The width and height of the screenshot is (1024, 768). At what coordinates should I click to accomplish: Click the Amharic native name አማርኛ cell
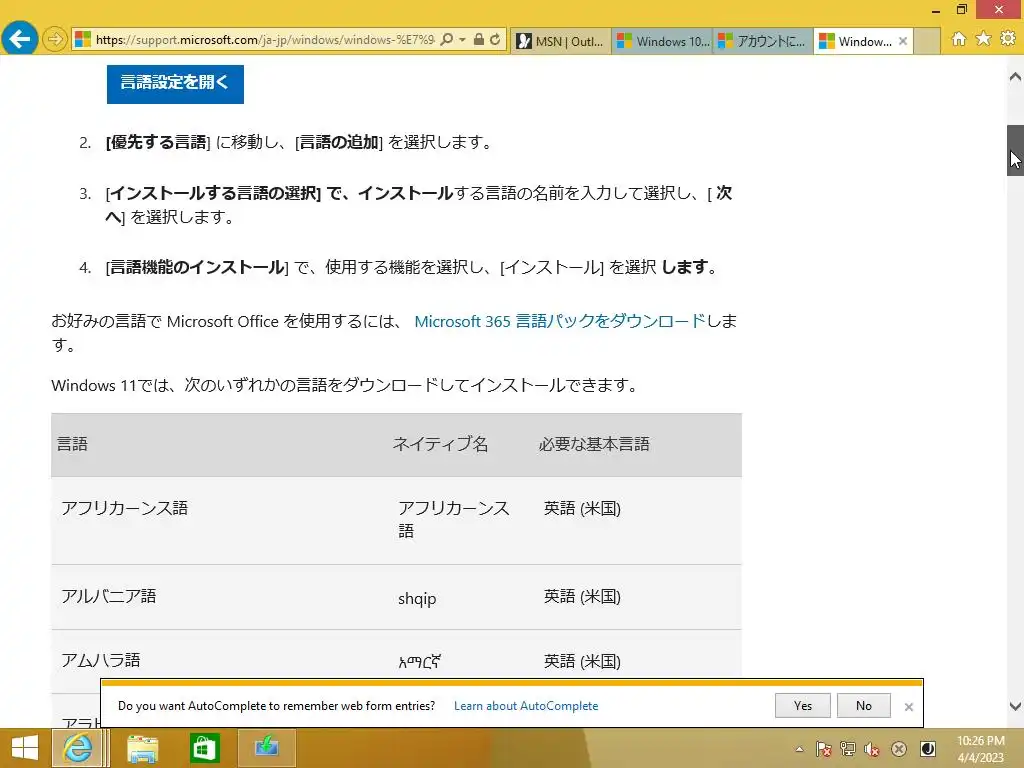[x=419, y=662]
